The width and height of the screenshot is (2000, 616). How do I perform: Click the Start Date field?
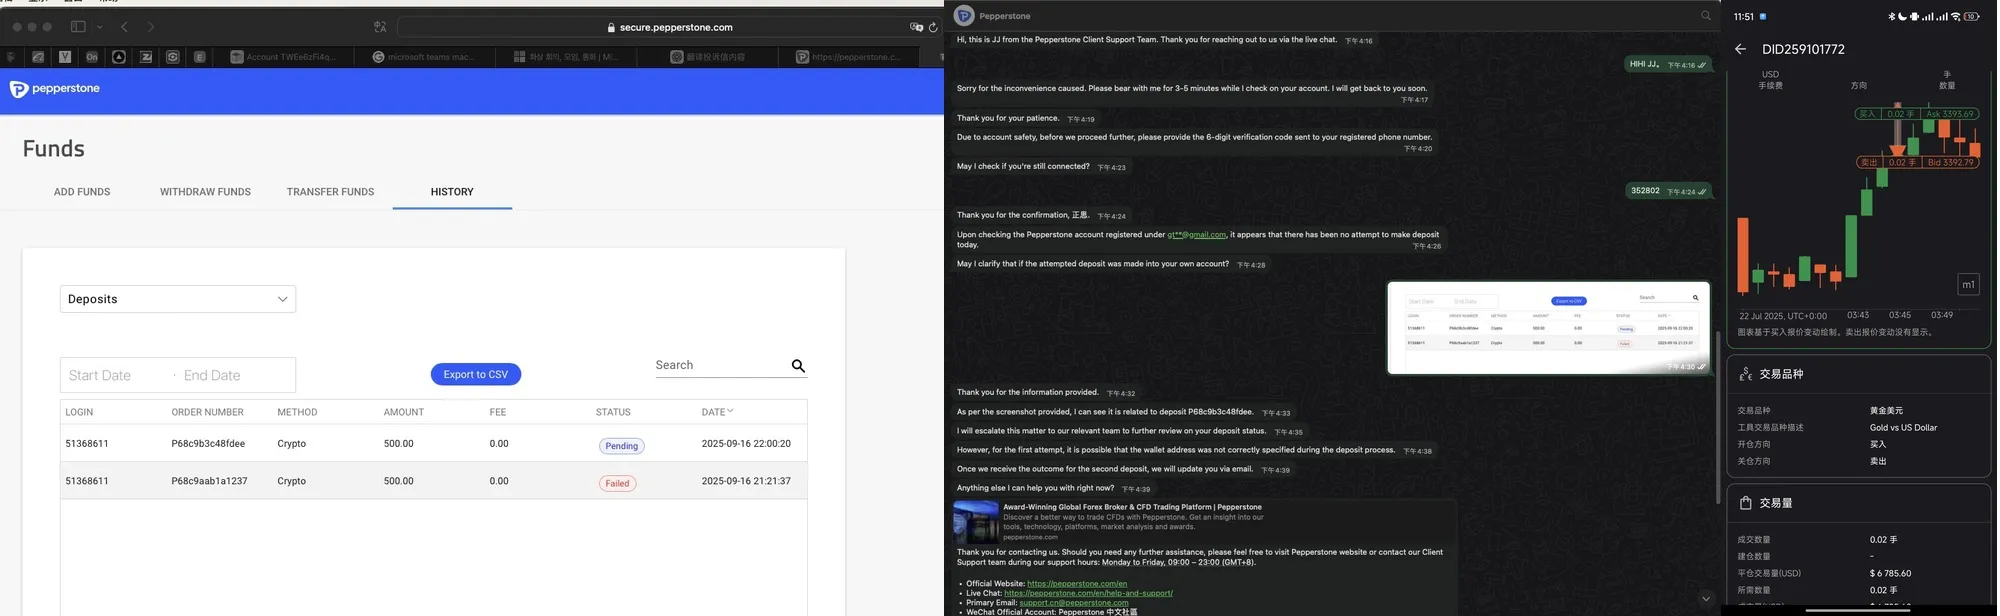tap(100, 375)
